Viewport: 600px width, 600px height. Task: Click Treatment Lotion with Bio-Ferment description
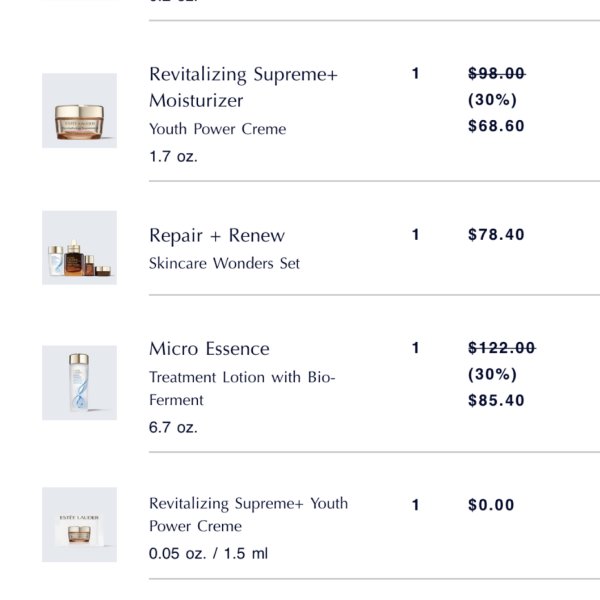click(242, 388)
